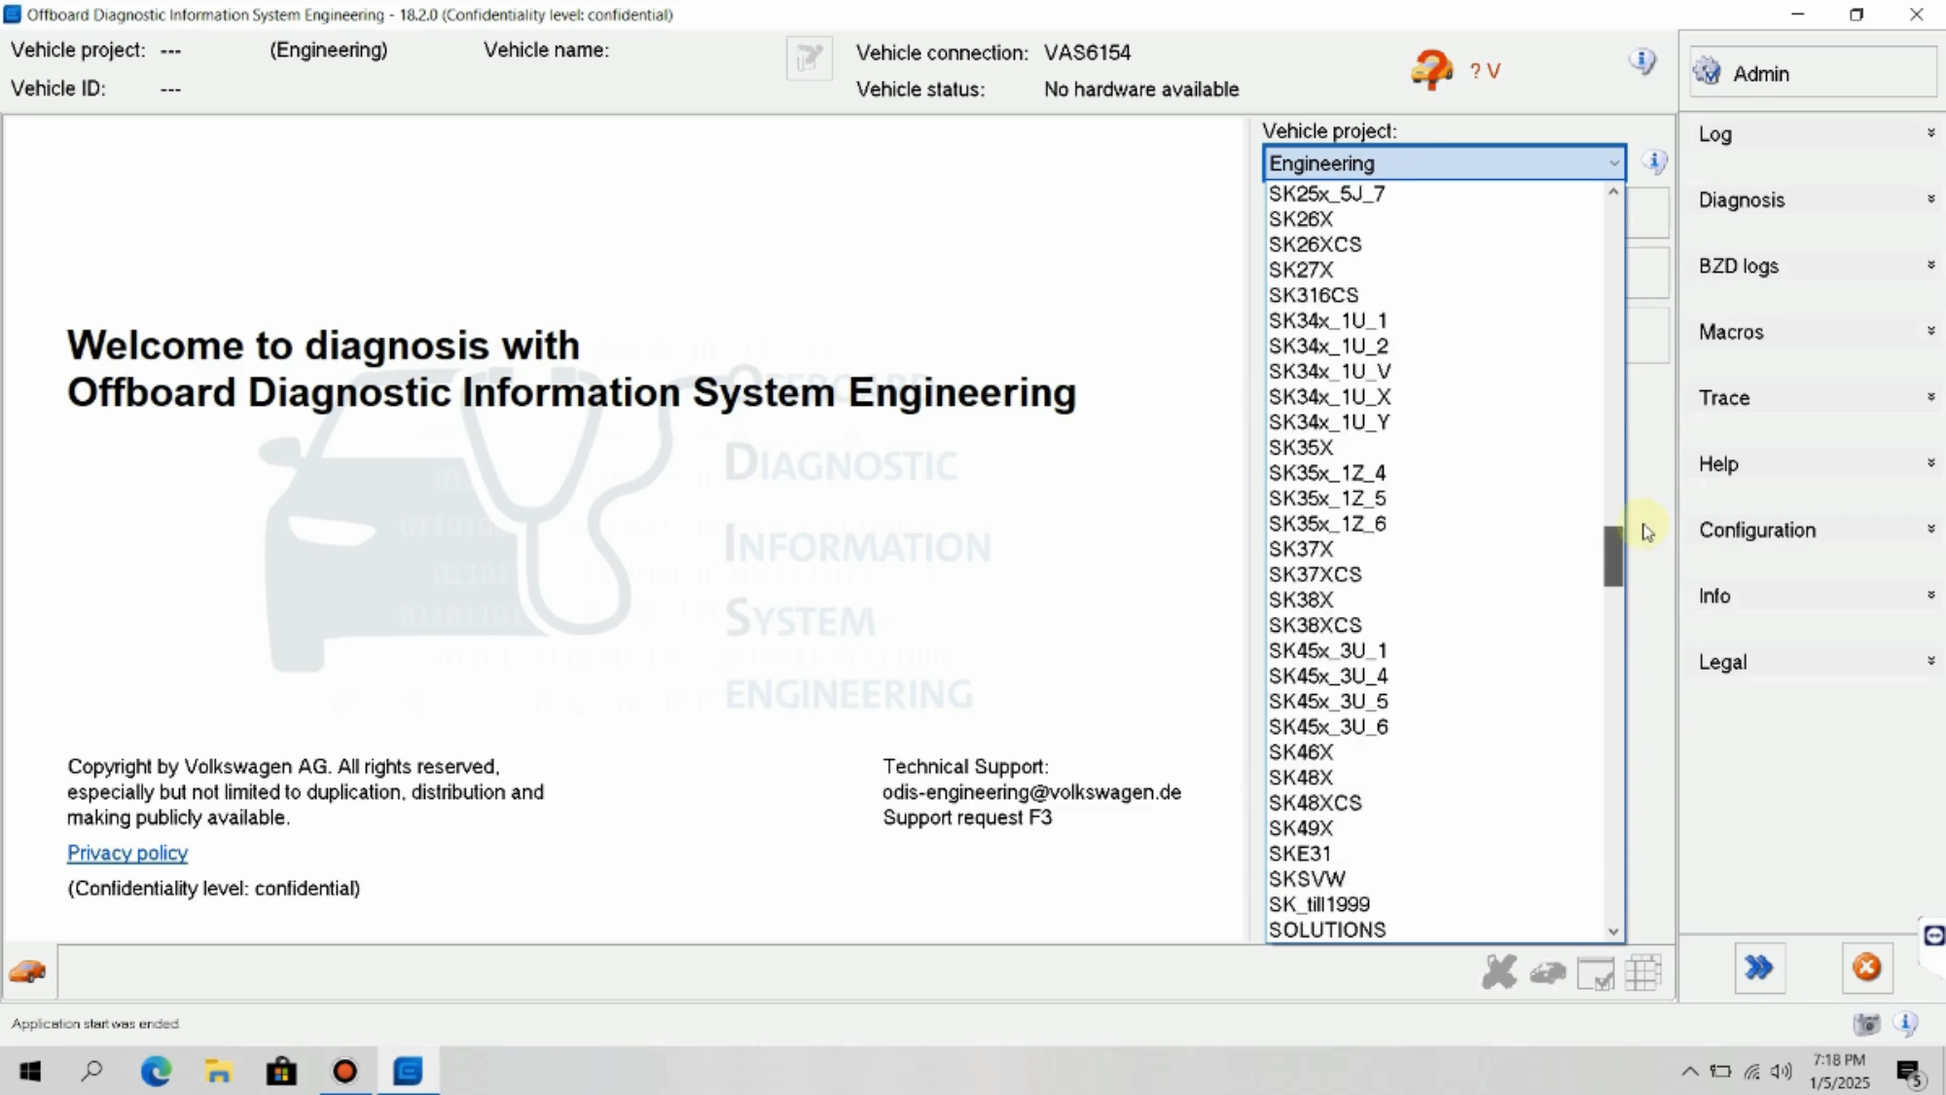Select SK37XCS from the project list
1946x1095 pixels.
point(1315,574)
